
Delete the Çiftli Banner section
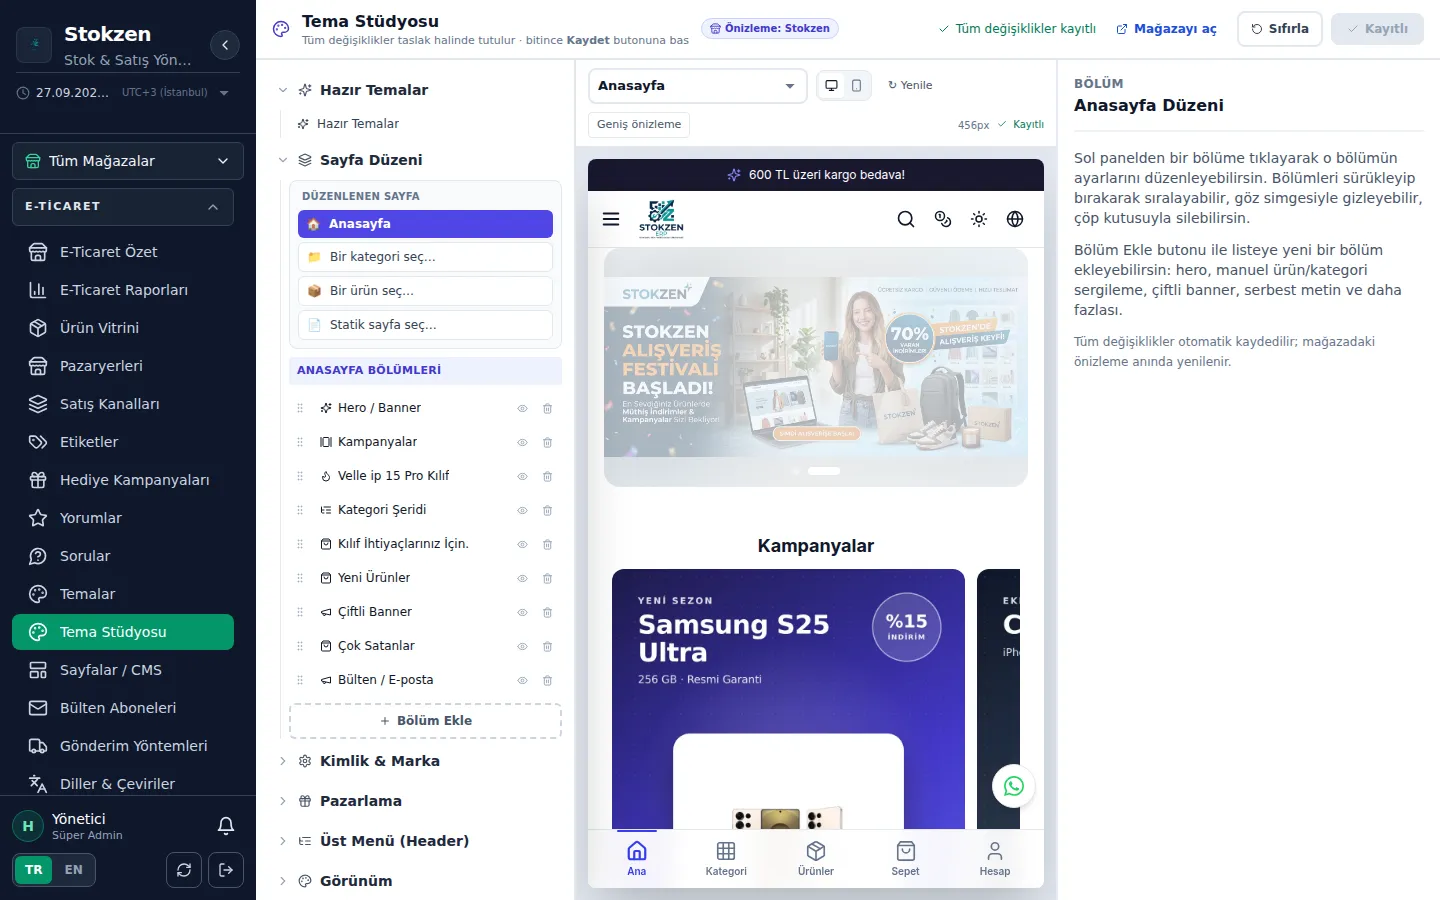pyautogui.click(x=547, y=612)
